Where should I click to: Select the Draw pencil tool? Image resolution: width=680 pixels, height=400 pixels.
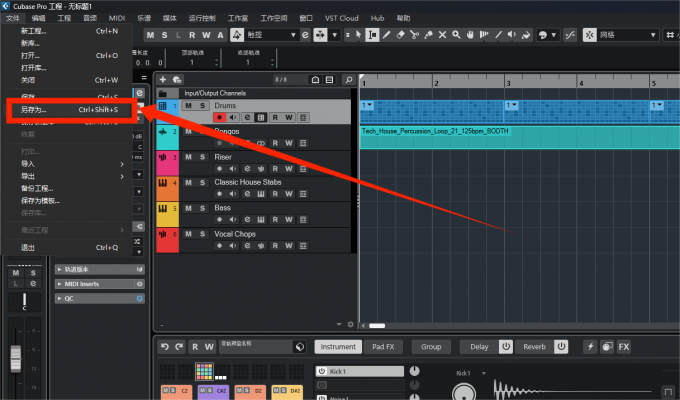click(386, 35)
